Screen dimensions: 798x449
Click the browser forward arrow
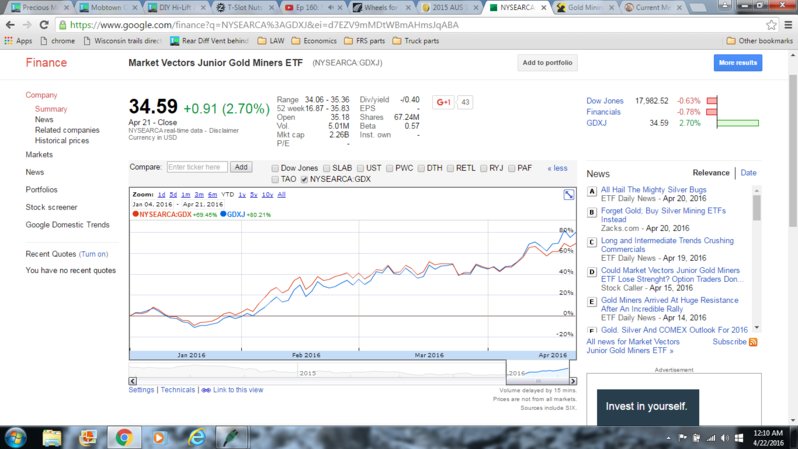tap(27, 25)
